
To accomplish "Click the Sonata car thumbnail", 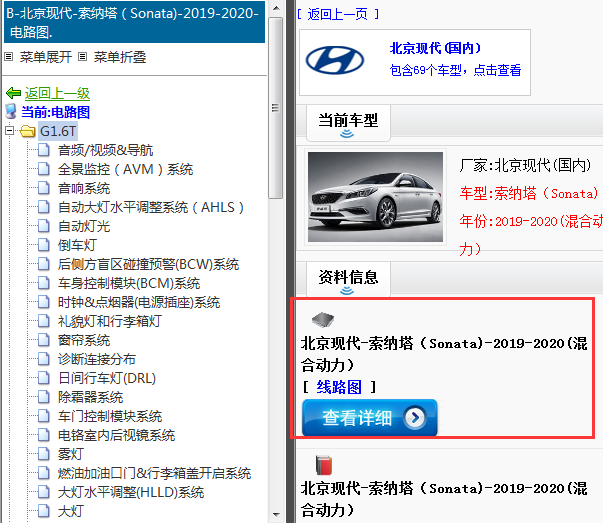I will (x=375, y=197).
